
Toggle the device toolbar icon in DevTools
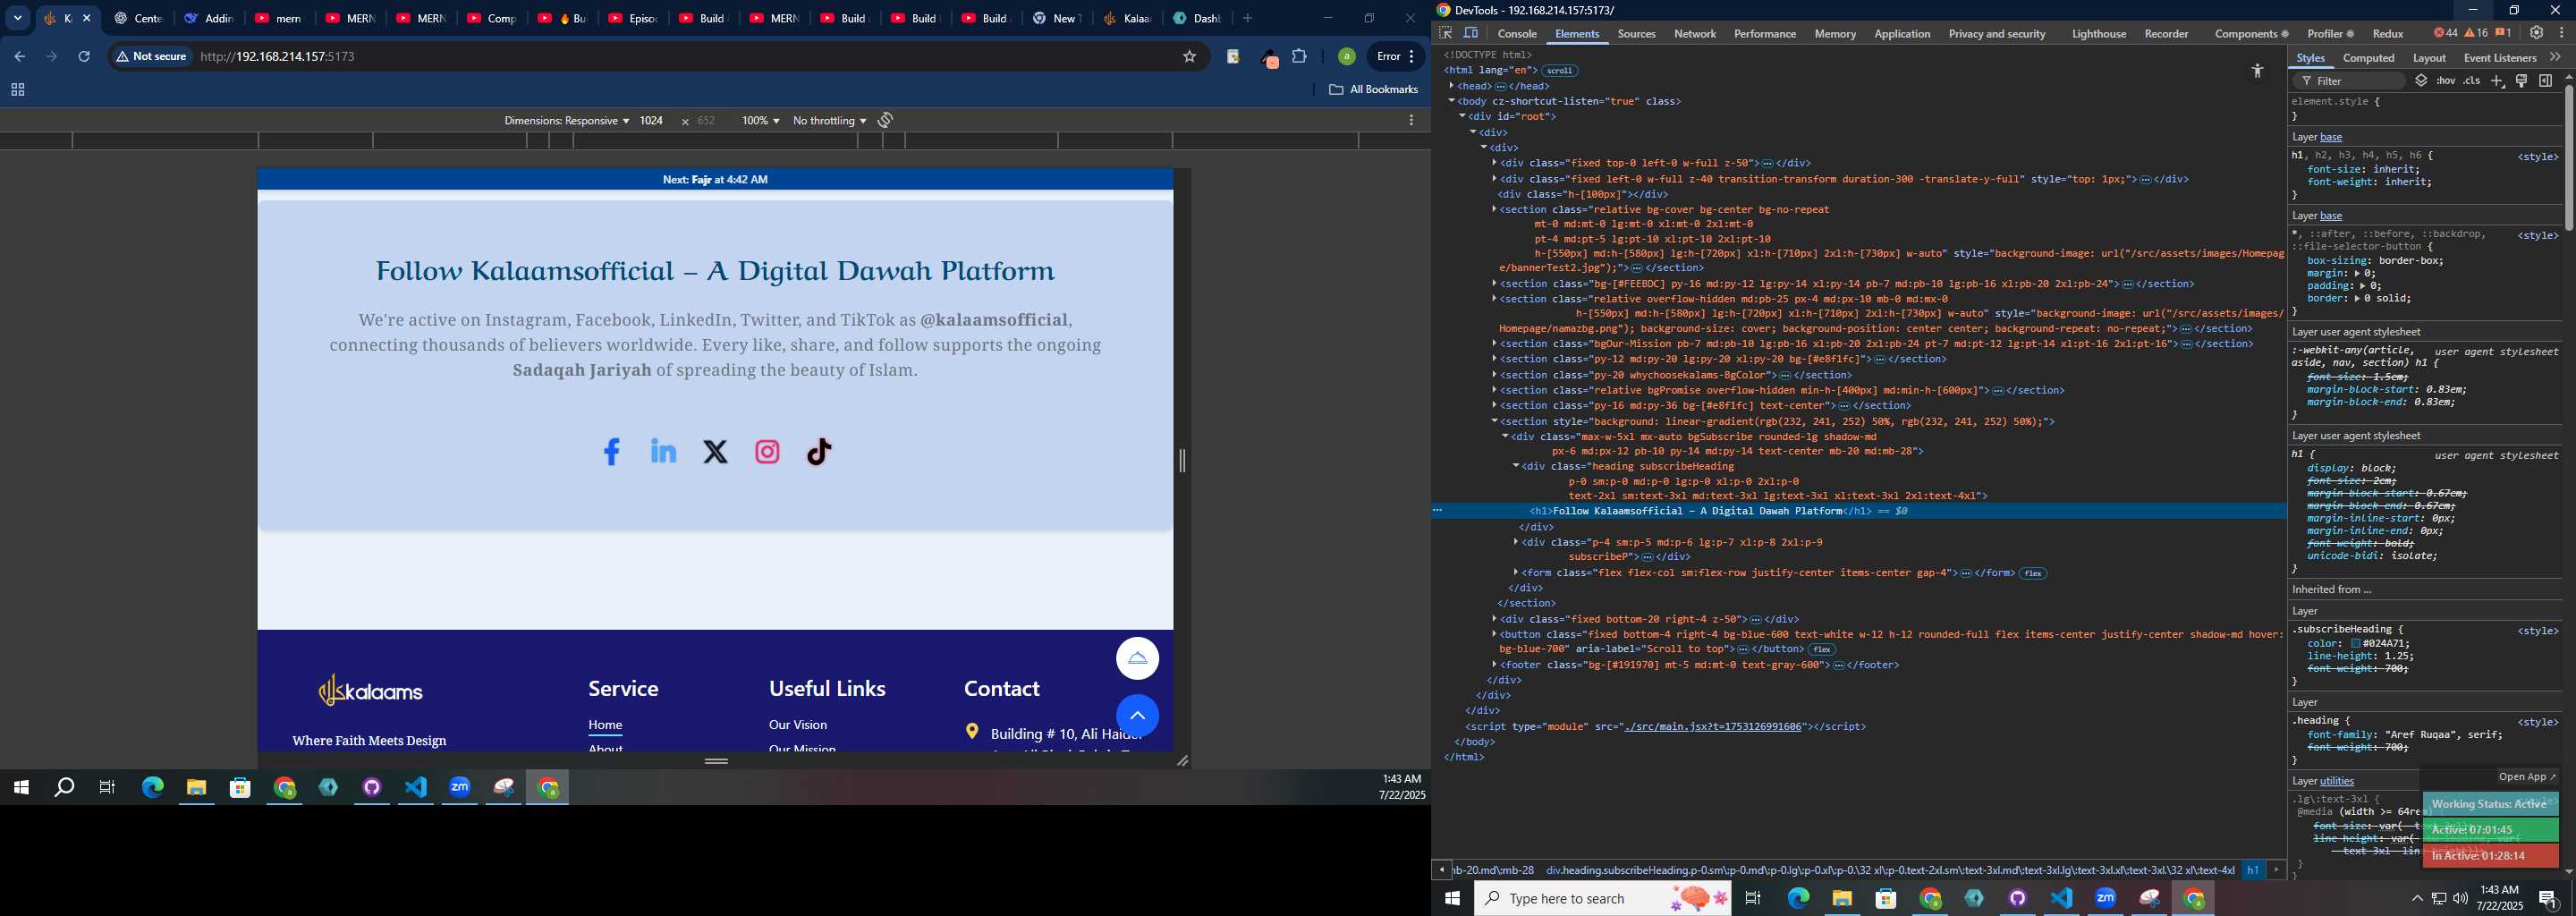pos(1471,33)
